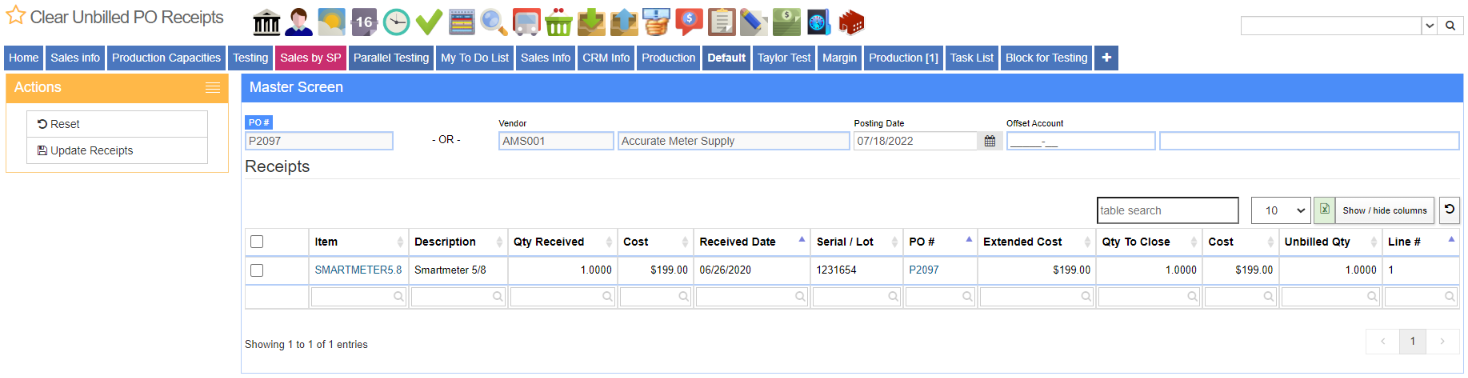
Task: Click the red factory icon
Action: point(851,21)
